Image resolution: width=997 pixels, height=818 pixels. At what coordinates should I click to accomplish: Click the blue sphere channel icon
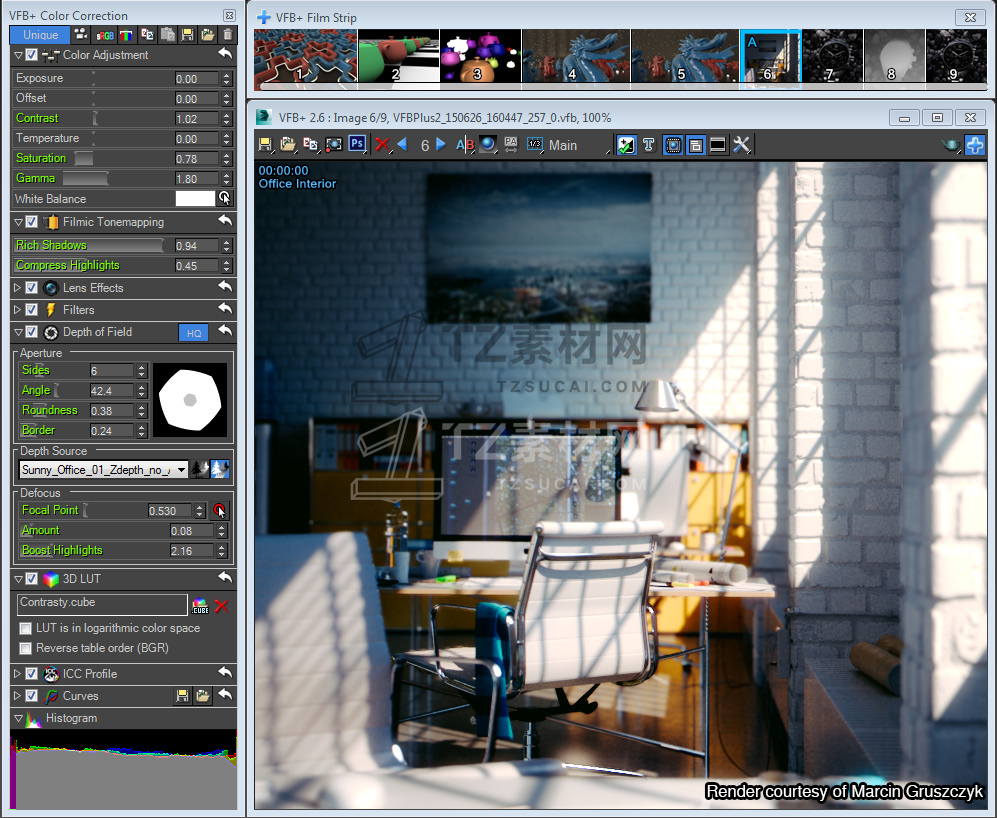(488, 145)
